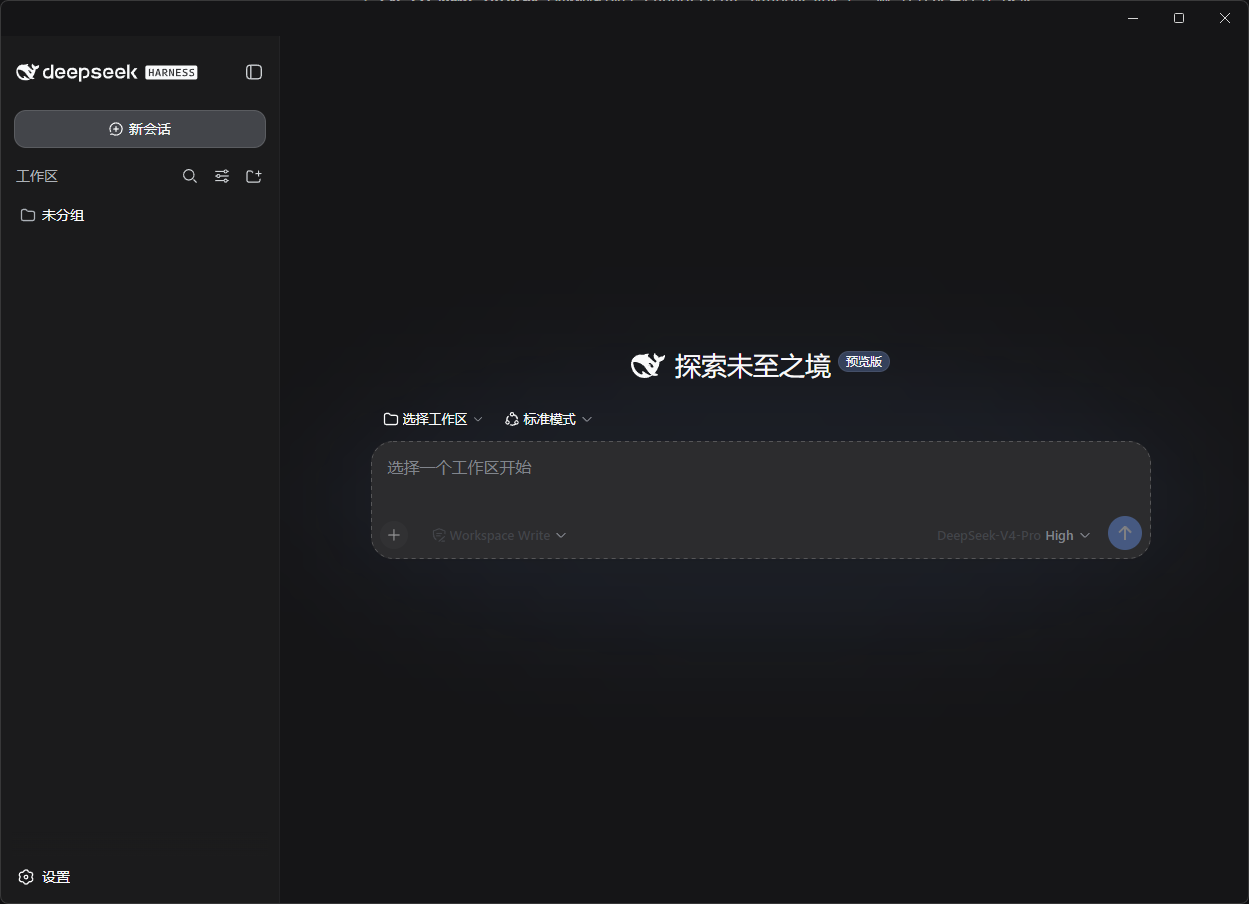1249x904 pixels.
Task: Click the 工作区 section heading
Action: pos(37,176)
